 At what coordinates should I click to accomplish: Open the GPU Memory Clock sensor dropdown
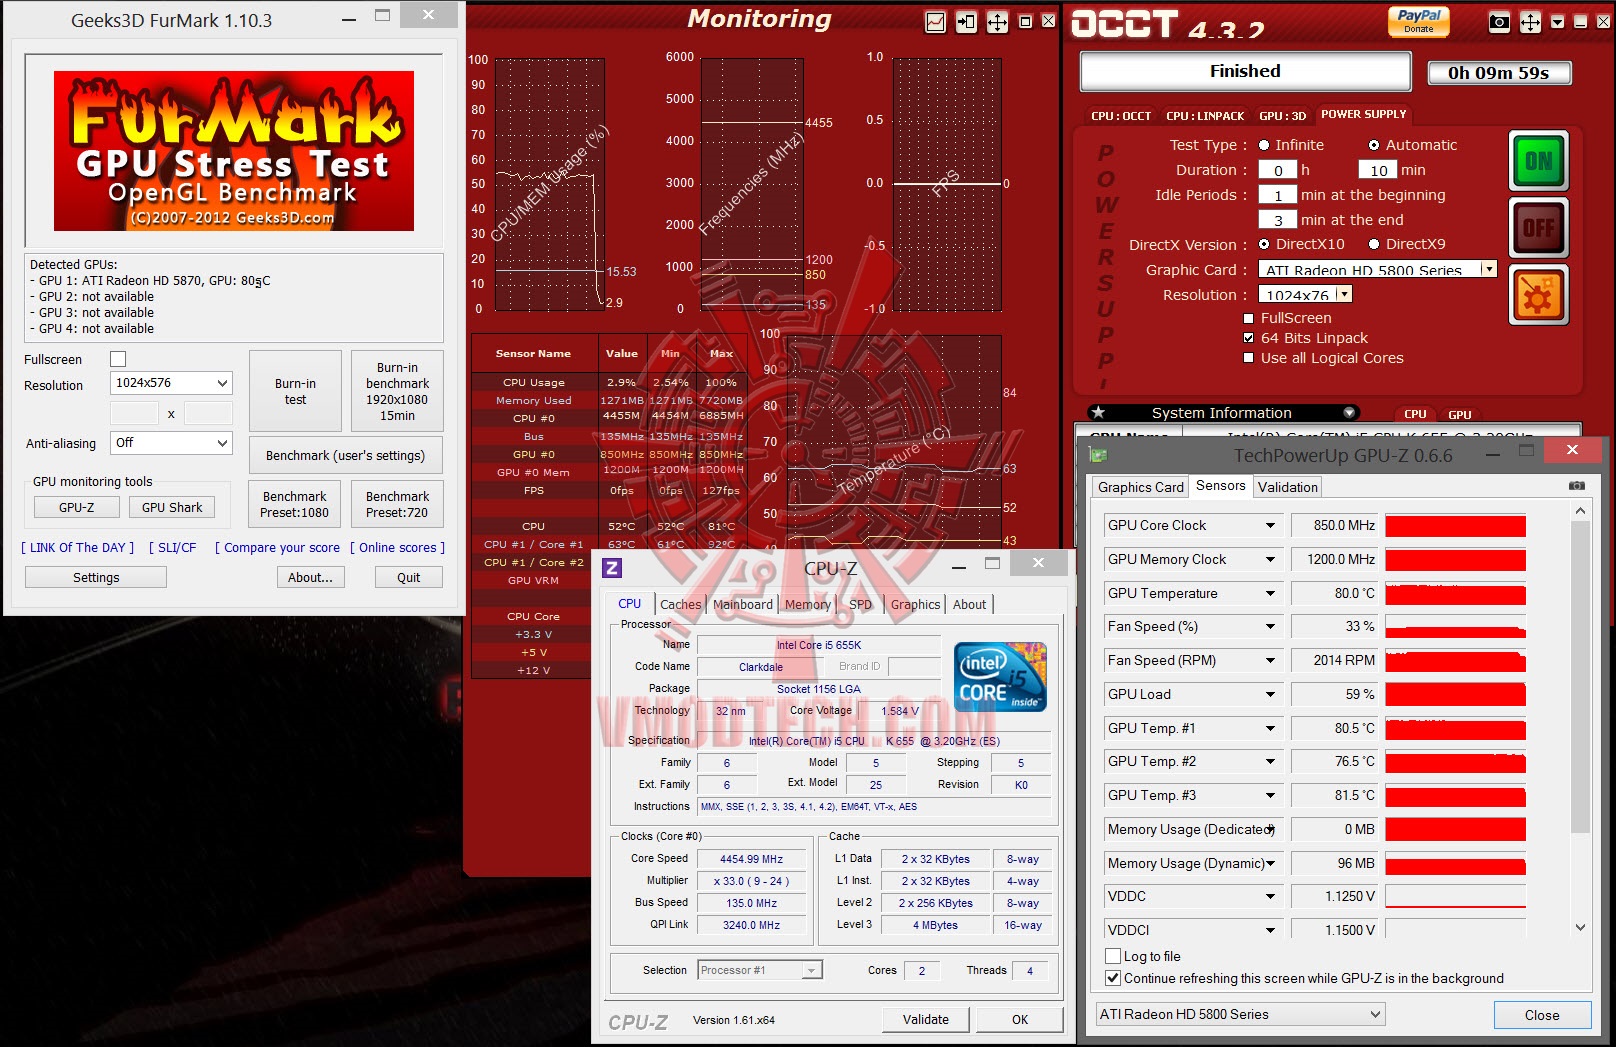1270,560
